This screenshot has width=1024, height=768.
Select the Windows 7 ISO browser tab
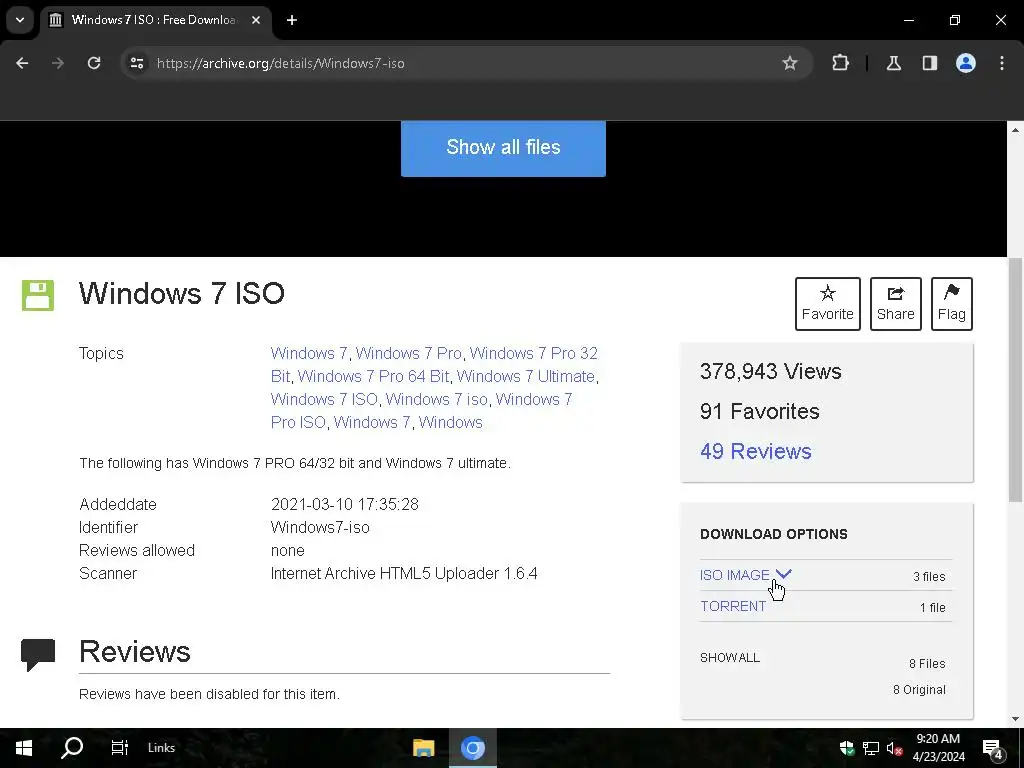[x=155, y=20]
